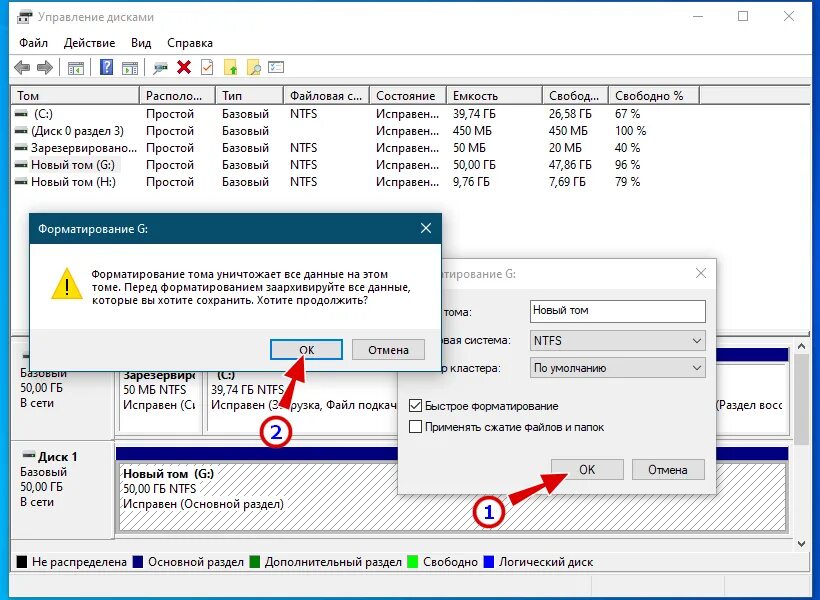Click the volume label field Новый том
Viewport: 820px width, 600px height.
(618, 311)
